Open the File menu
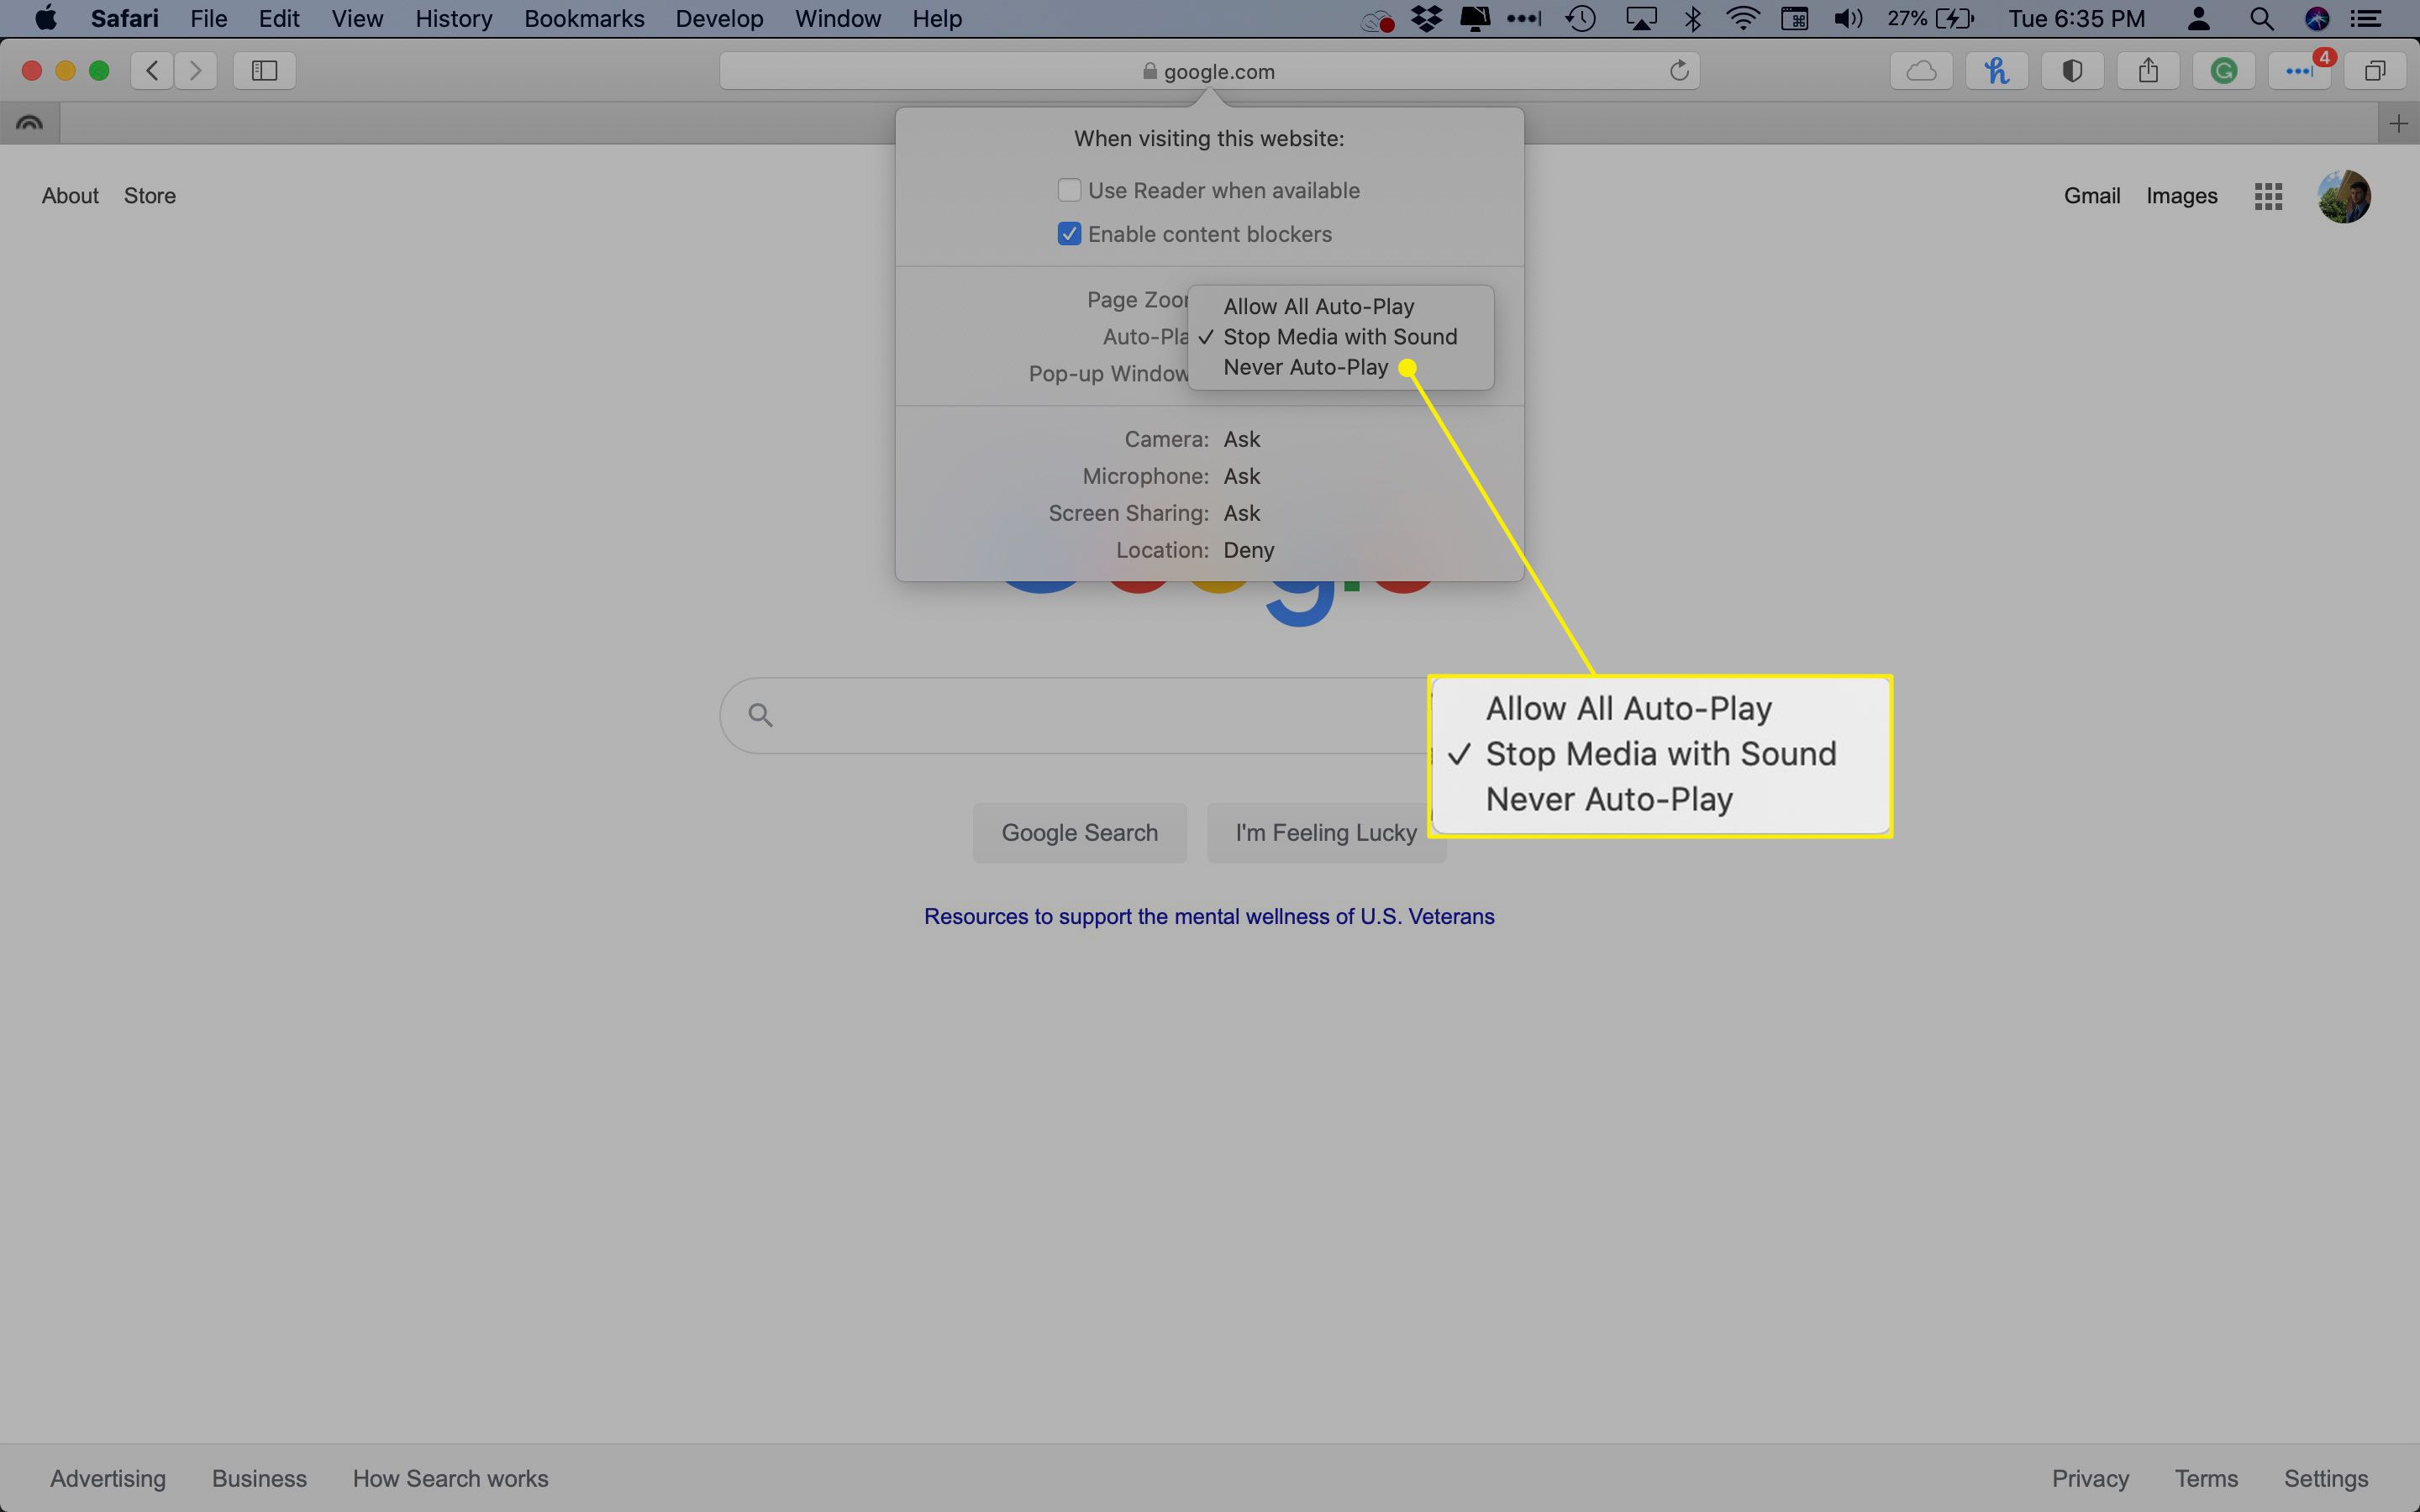2420x1512 pixels. click(x=208, y=18)
